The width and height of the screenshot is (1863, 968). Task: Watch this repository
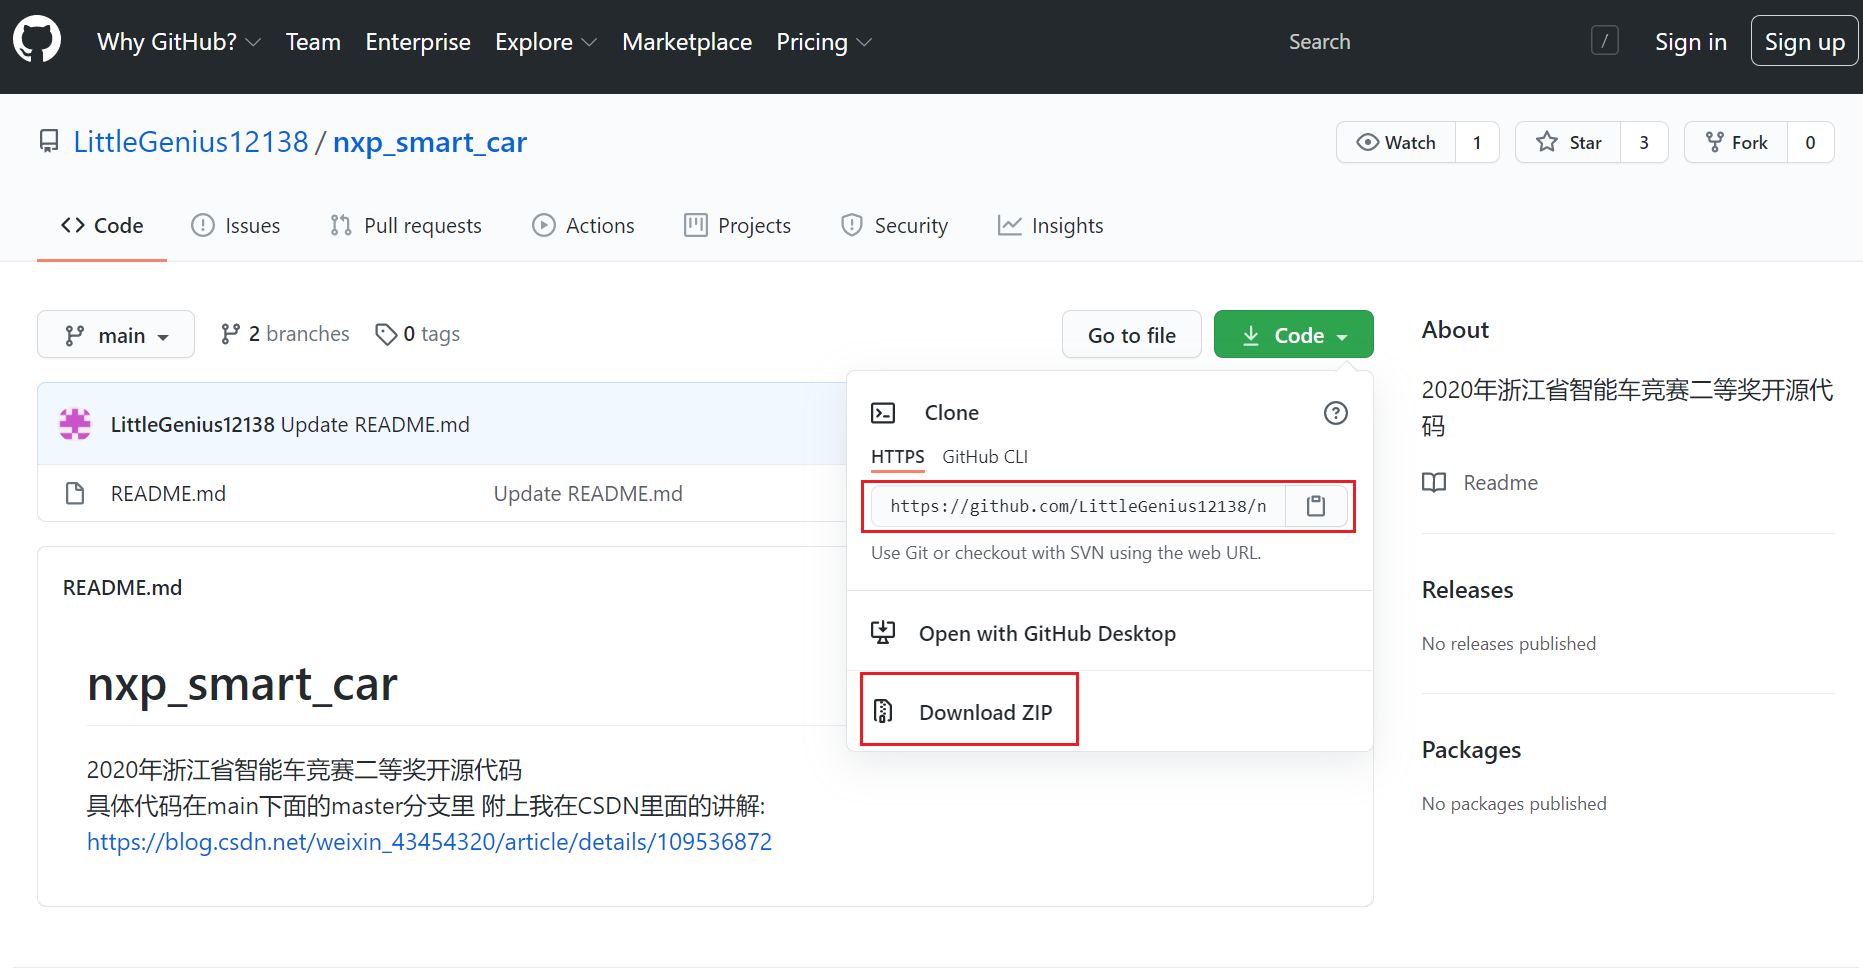point(1396,142)
